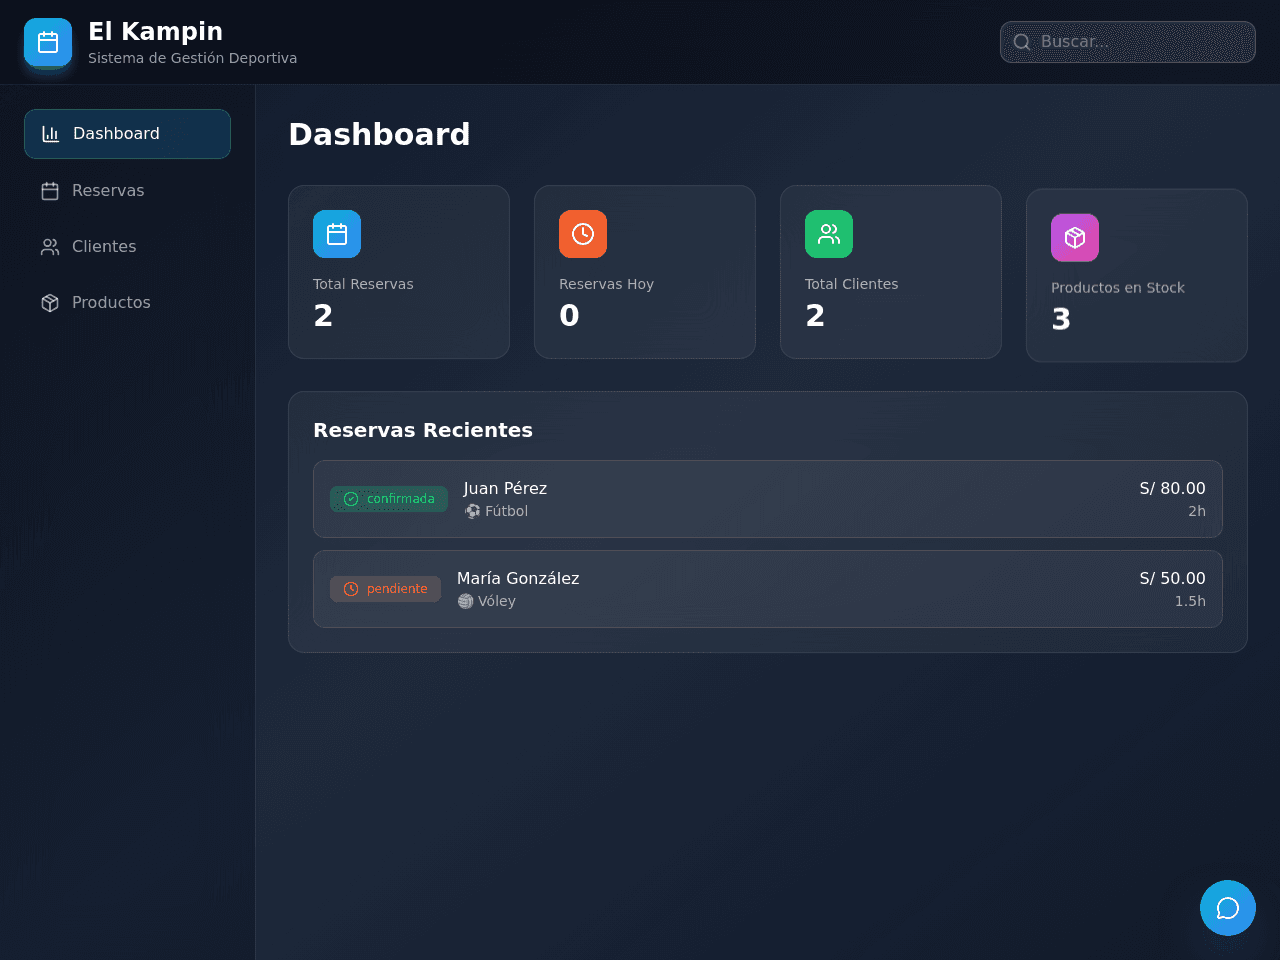Viewport: 1280px width, 960px height.
Task: Click the purple Productos en Stock box icon
Action: (1075, 238)
